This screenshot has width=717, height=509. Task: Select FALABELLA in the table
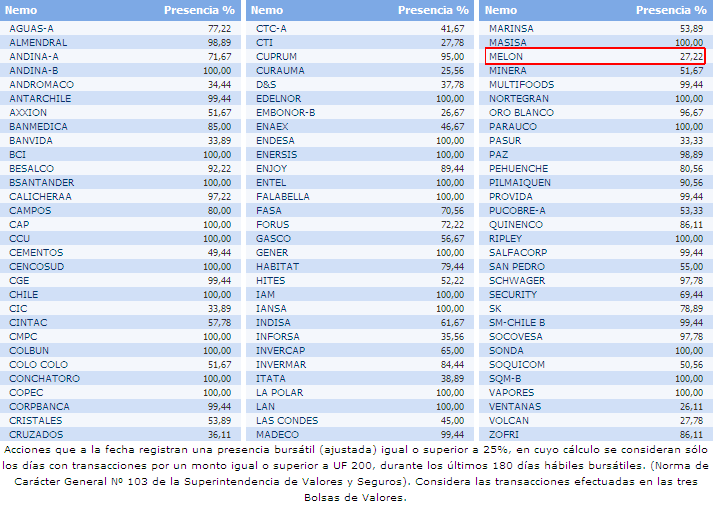point(283,197)
